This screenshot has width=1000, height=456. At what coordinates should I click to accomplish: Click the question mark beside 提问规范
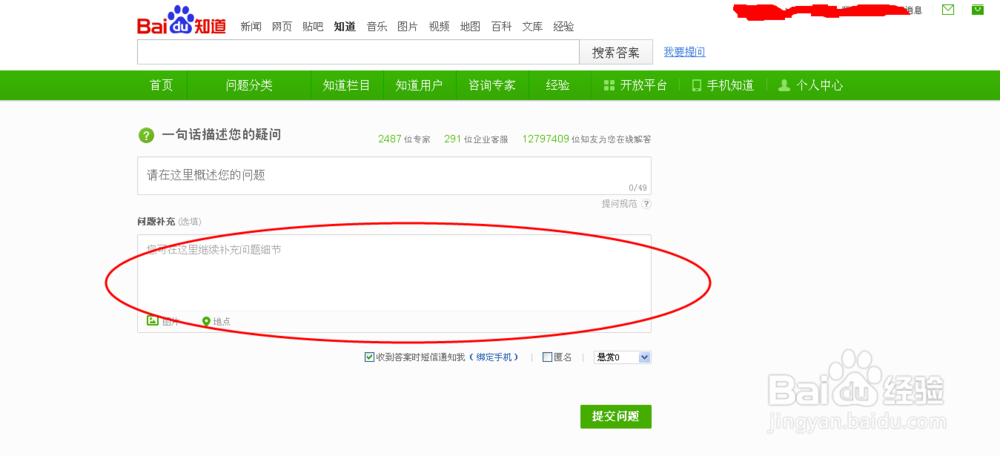pos(646,204)
